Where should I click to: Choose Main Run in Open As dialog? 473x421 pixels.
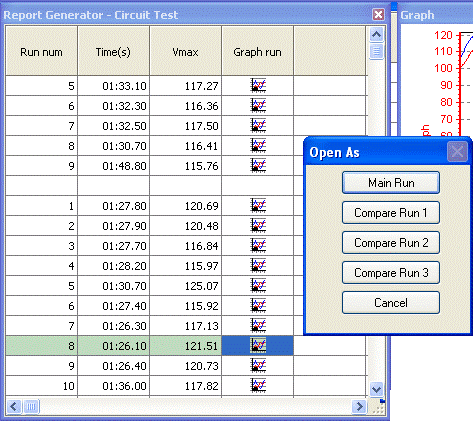pos(391,183)
